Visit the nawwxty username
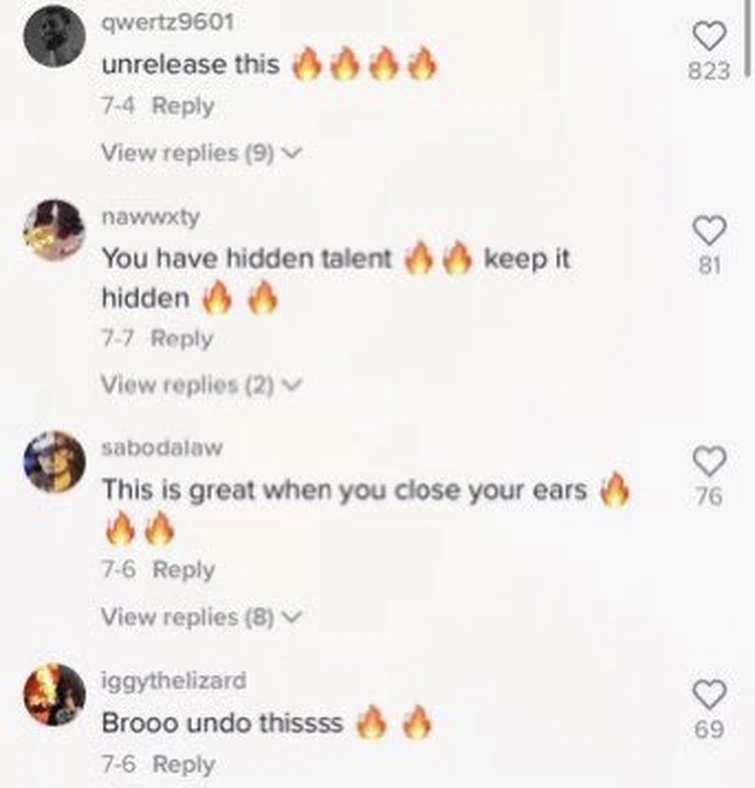The width and height of the screenshot is (755, 788). pos(151,217)
